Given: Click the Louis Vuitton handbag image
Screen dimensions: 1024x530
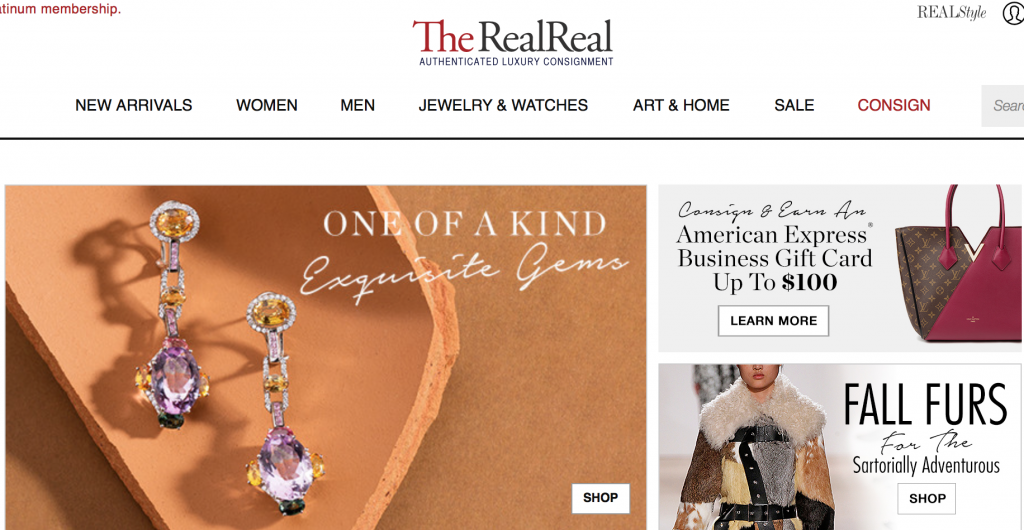Looking at the screenshot, I should (957, 264).
